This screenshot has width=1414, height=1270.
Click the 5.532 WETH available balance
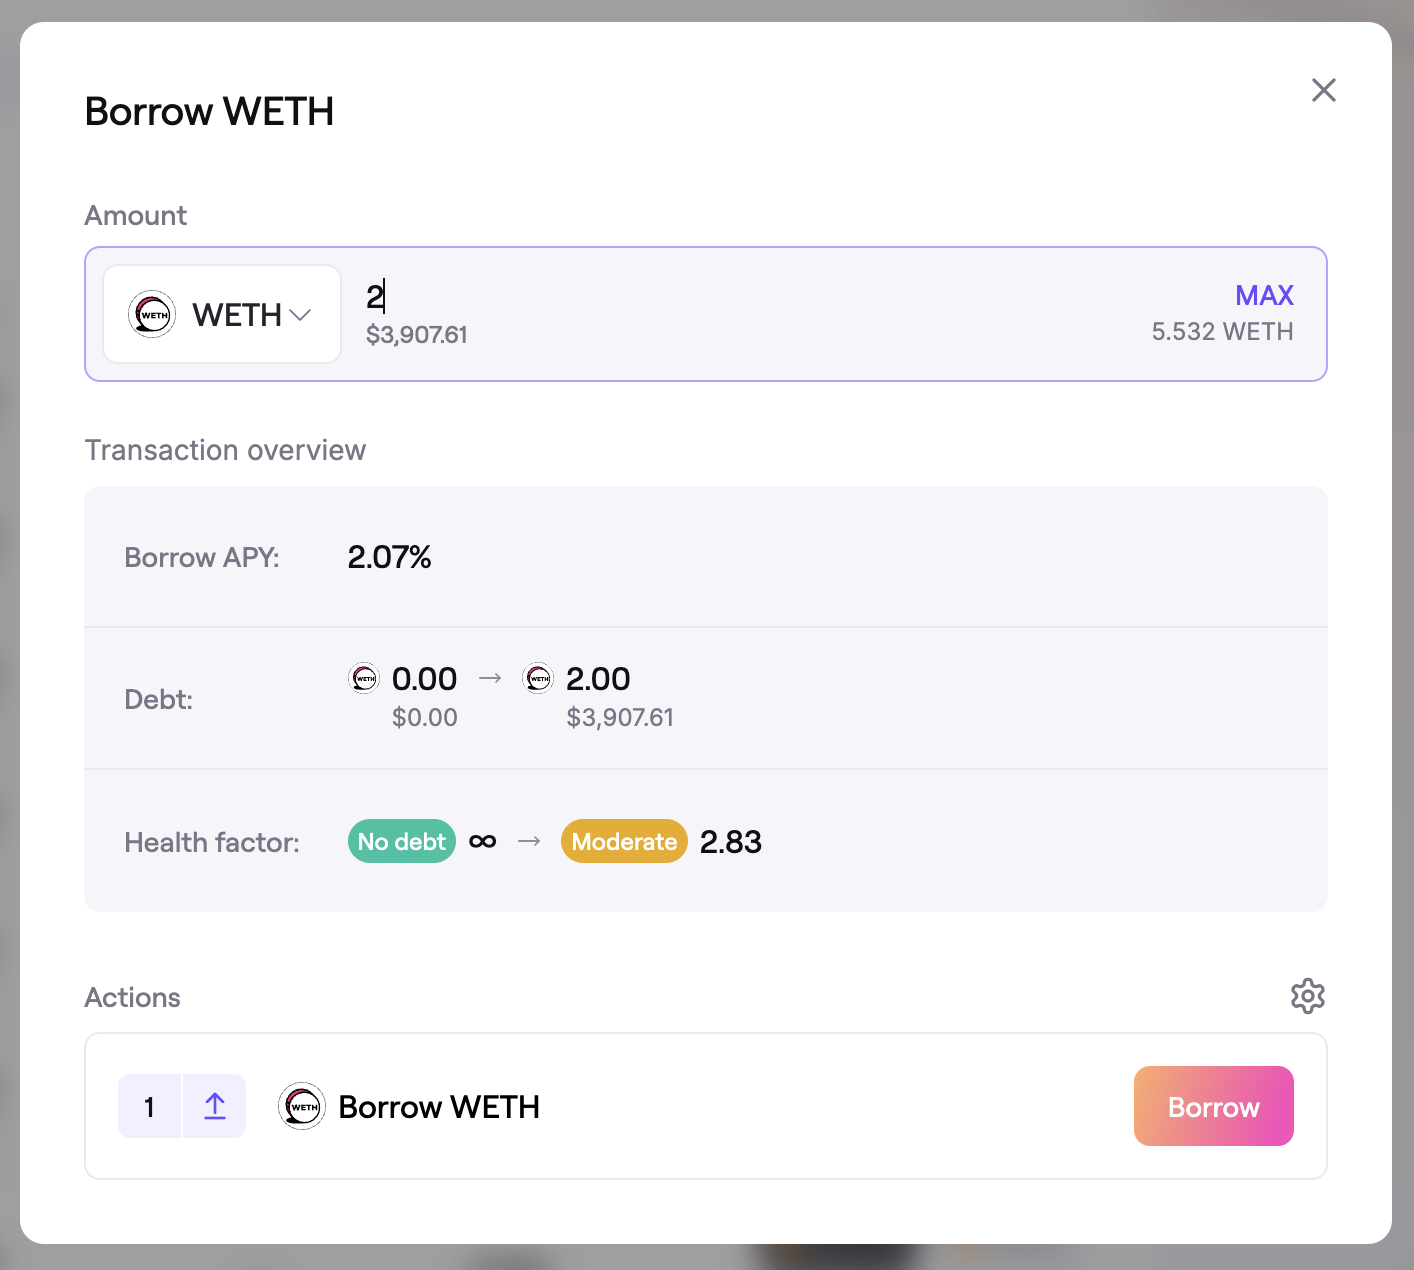(x=1222, y=331)
